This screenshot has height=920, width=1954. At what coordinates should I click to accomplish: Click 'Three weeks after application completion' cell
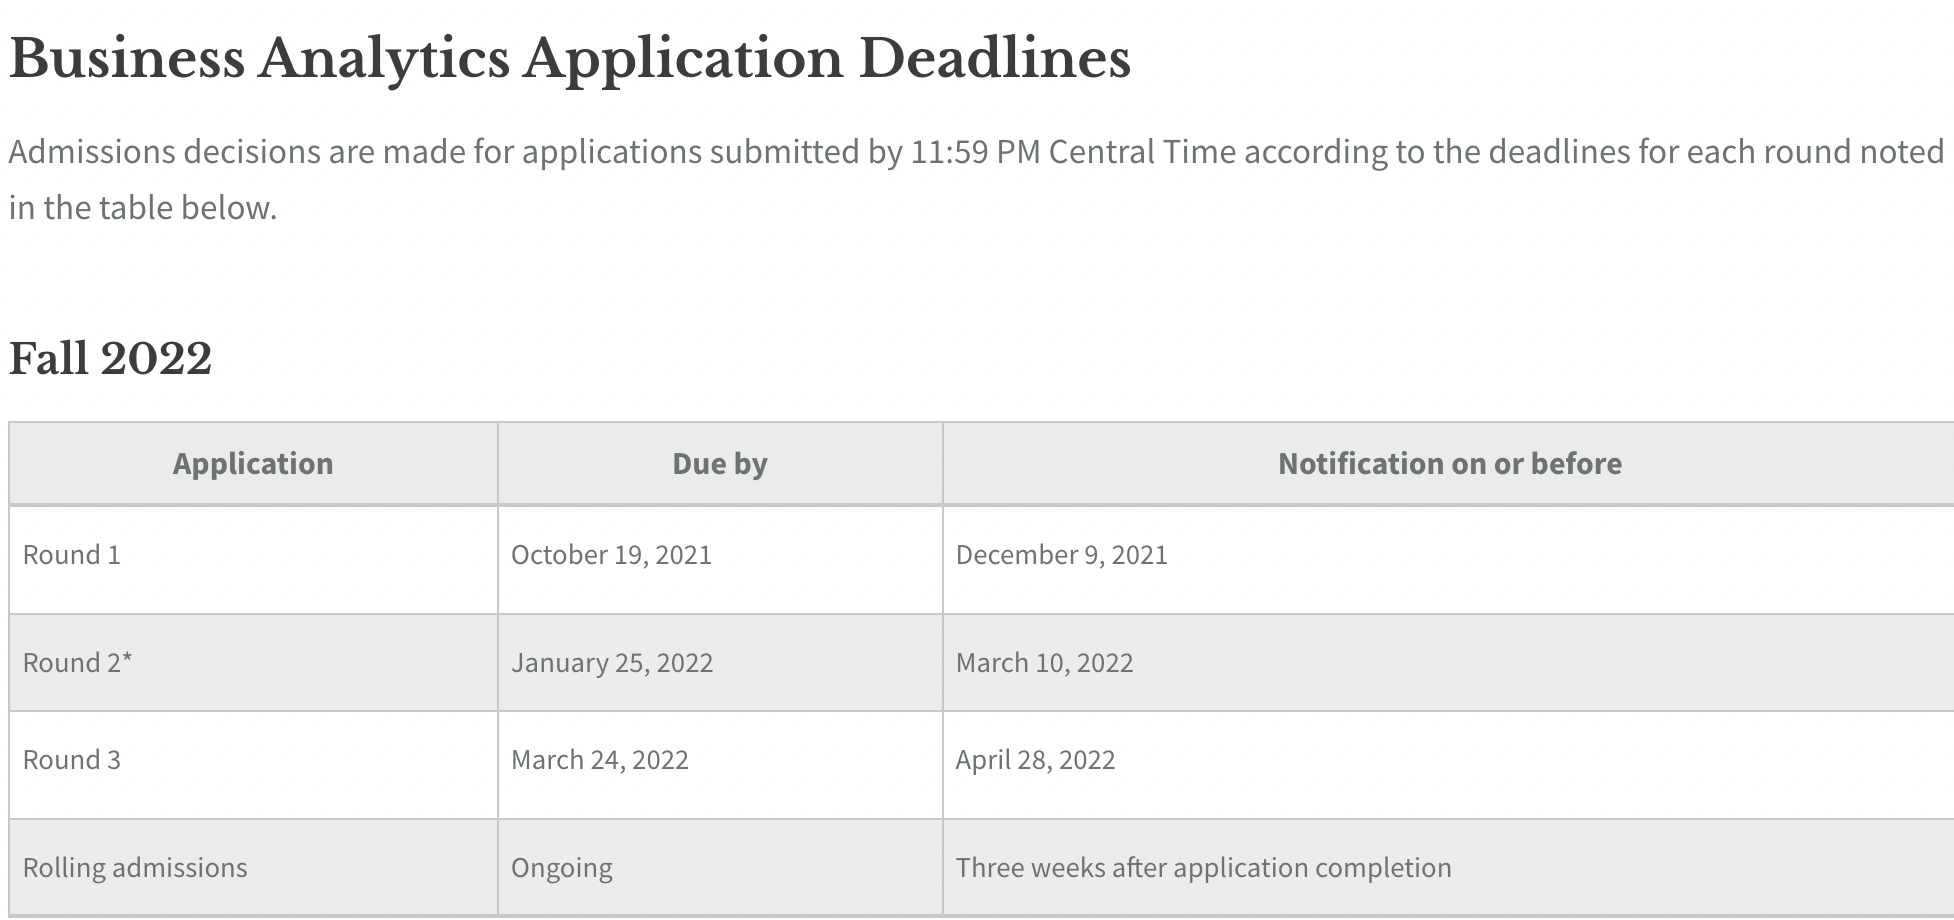[1203, 868]
